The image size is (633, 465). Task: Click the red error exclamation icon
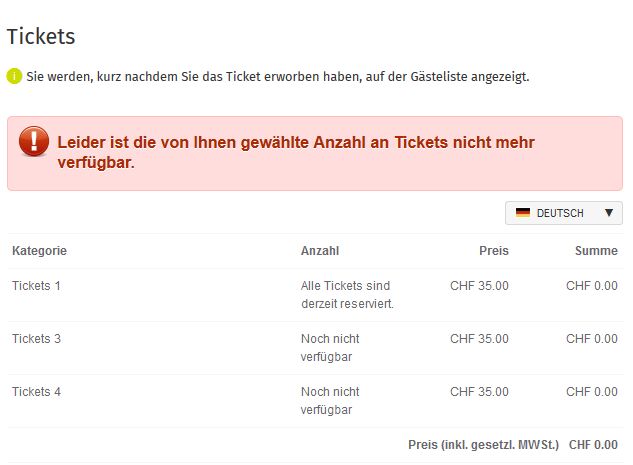click(x=34, y=141)
